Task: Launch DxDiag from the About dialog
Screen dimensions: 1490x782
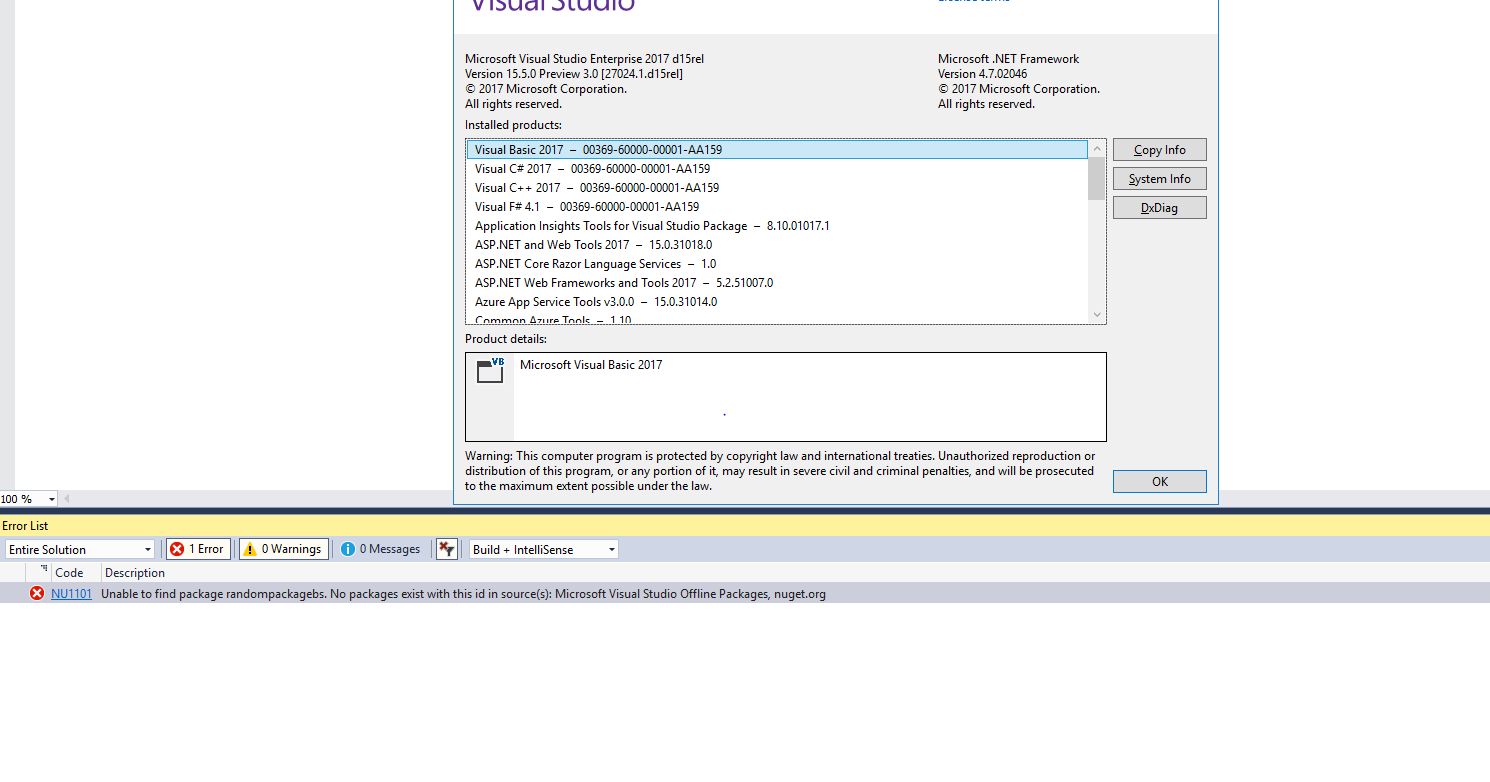Action: [x=1159, y=207]
